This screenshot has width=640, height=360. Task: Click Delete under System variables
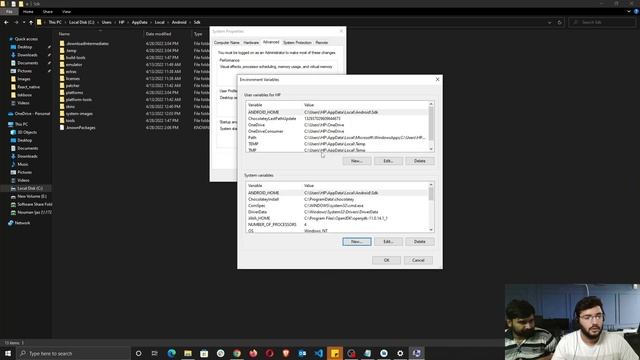click(420, 242)
